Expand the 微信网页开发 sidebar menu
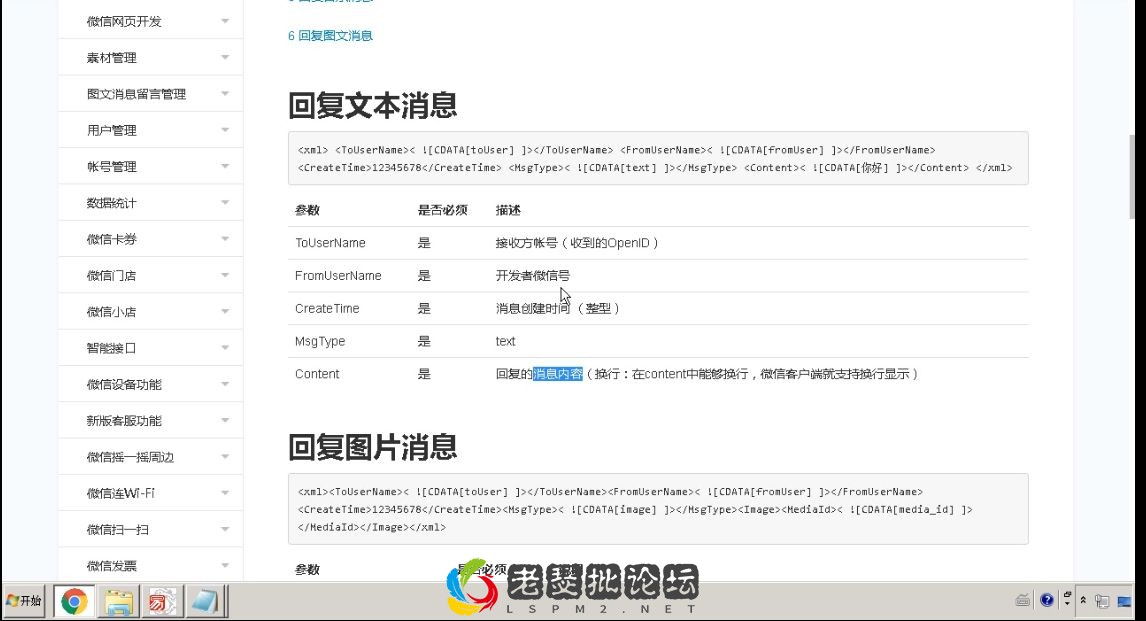 tap(151, 21)
